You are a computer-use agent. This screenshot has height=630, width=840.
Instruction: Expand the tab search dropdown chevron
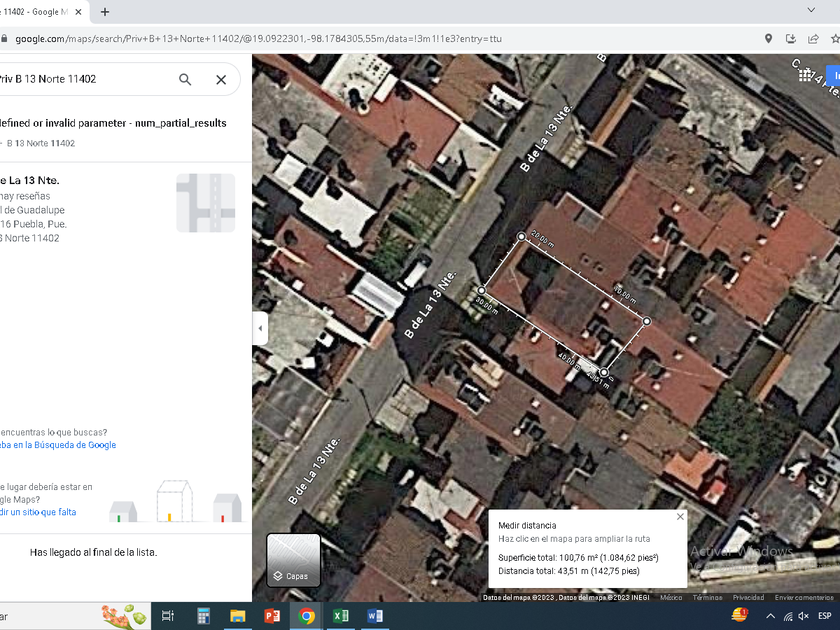(x=810, y=10)
